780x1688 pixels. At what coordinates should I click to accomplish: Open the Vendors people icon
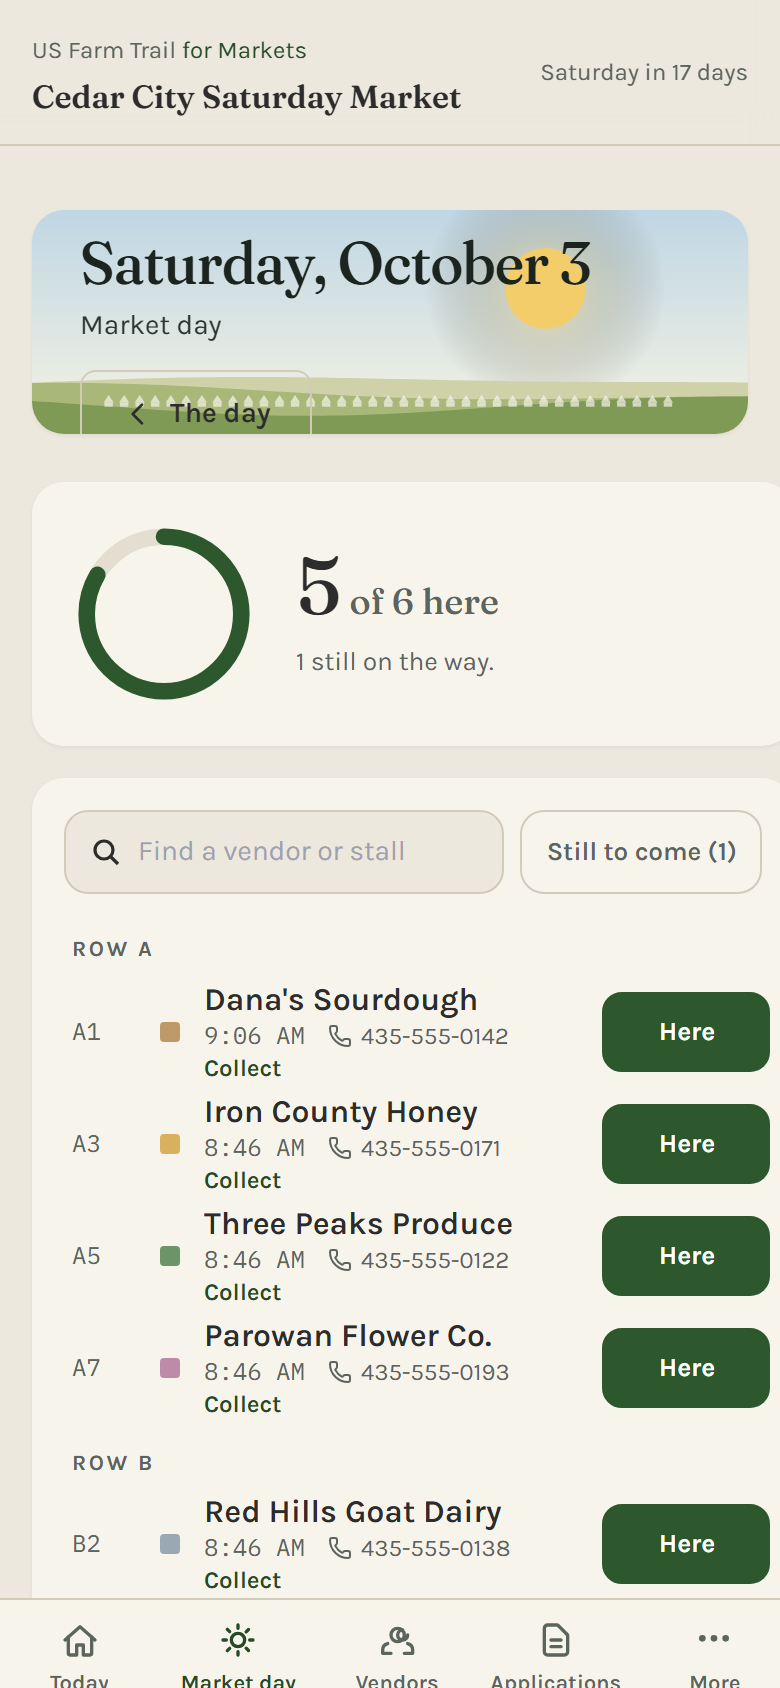(397, 1641)
